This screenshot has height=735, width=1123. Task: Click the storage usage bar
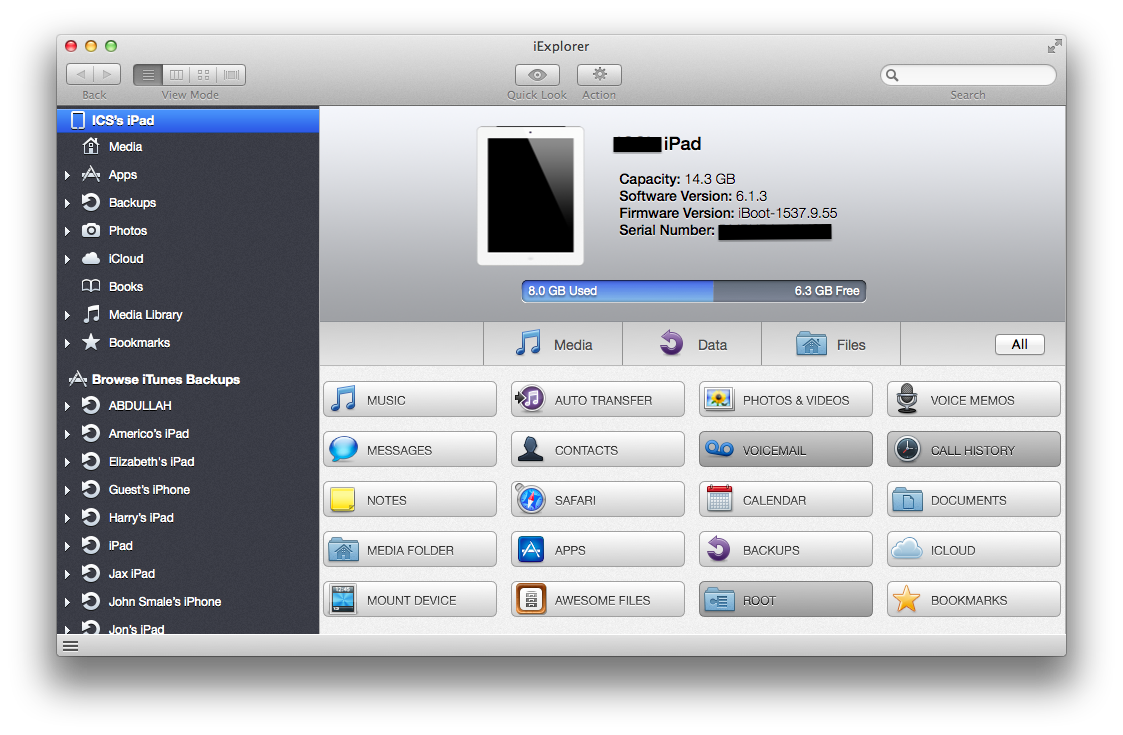click(x=693, y=291)
